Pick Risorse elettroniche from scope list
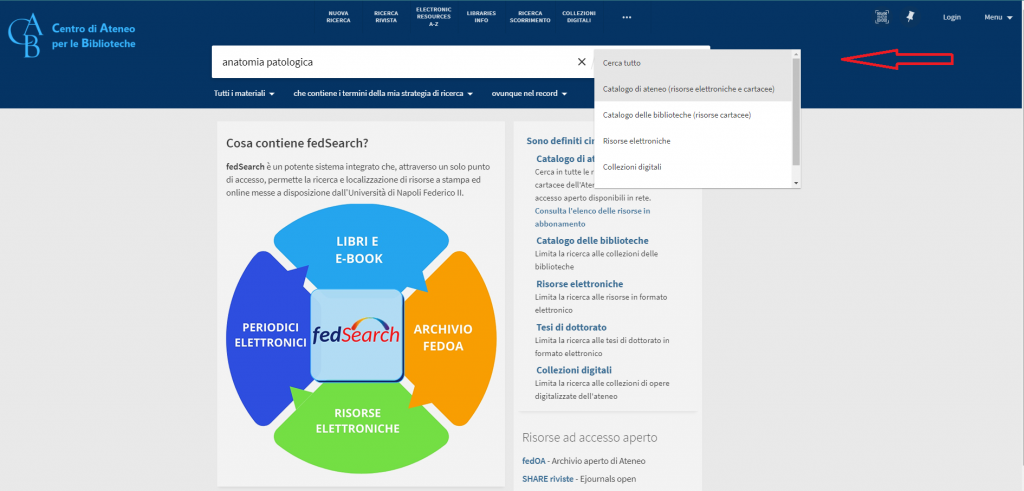The image size is (1024, 491). (x=637, y=141)
